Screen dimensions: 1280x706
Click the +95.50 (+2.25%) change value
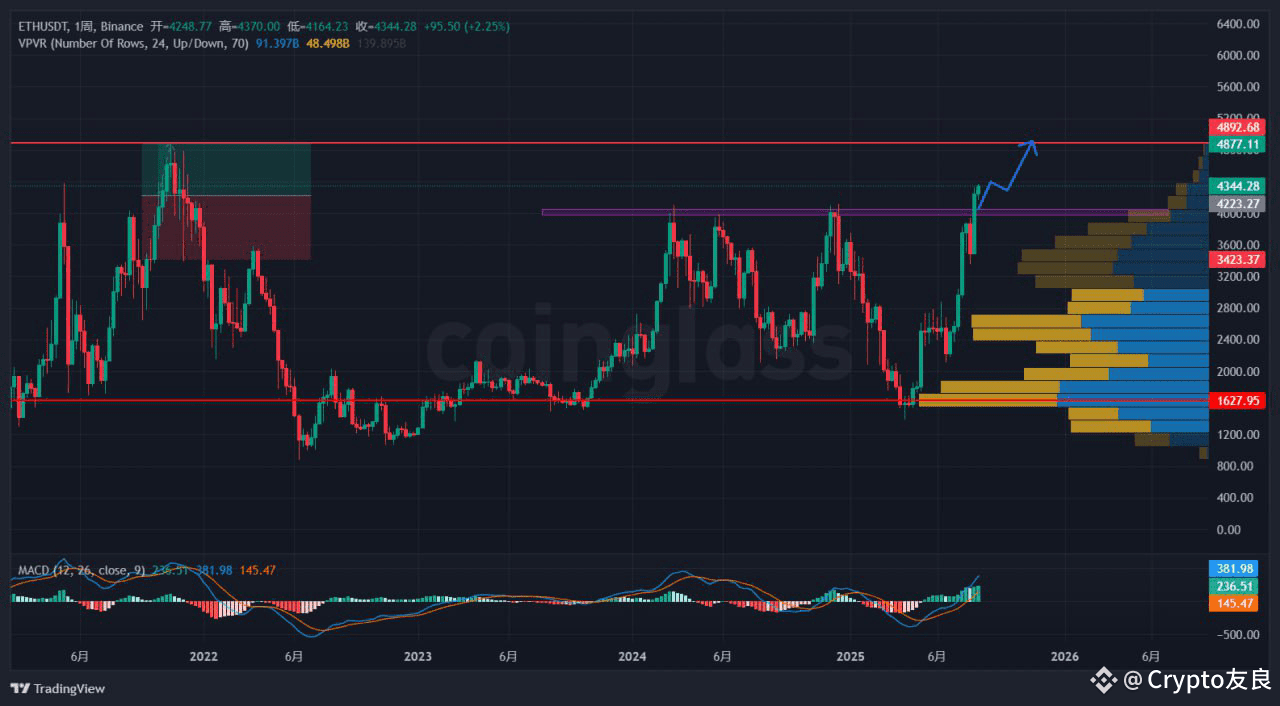click(x=468, y=26)
